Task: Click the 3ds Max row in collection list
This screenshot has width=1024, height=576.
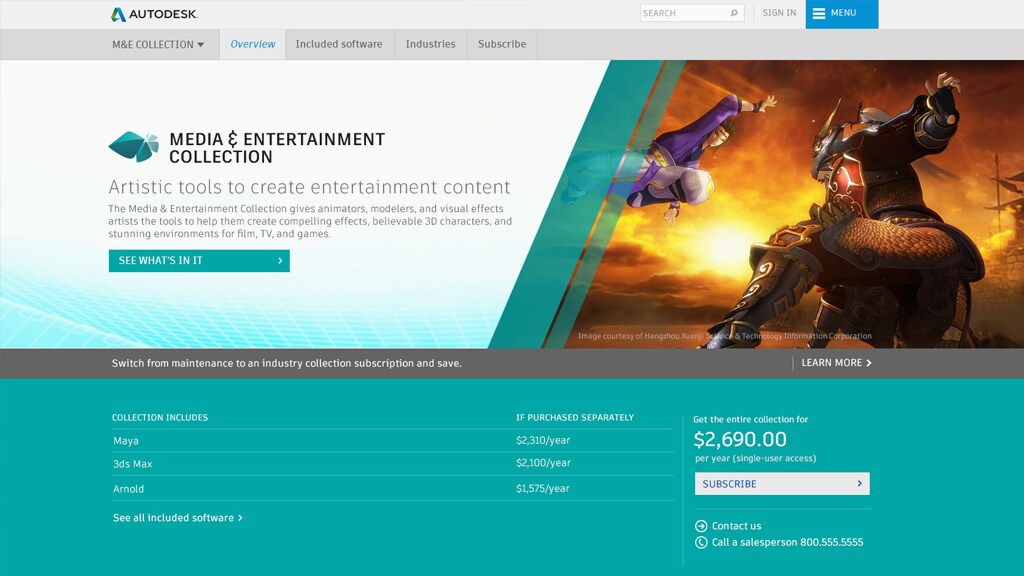Action: pos(392,464)
